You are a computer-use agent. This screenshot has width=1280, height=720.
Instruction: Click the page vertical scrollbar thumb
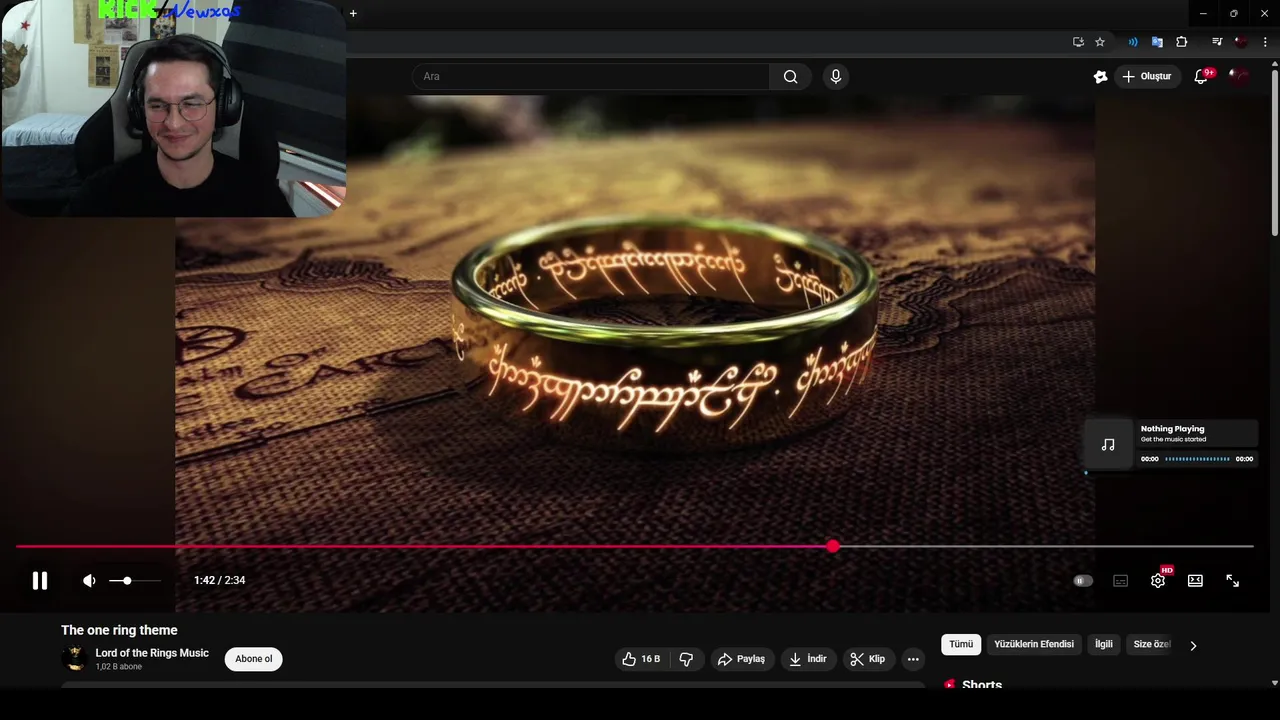(1274, 155)
